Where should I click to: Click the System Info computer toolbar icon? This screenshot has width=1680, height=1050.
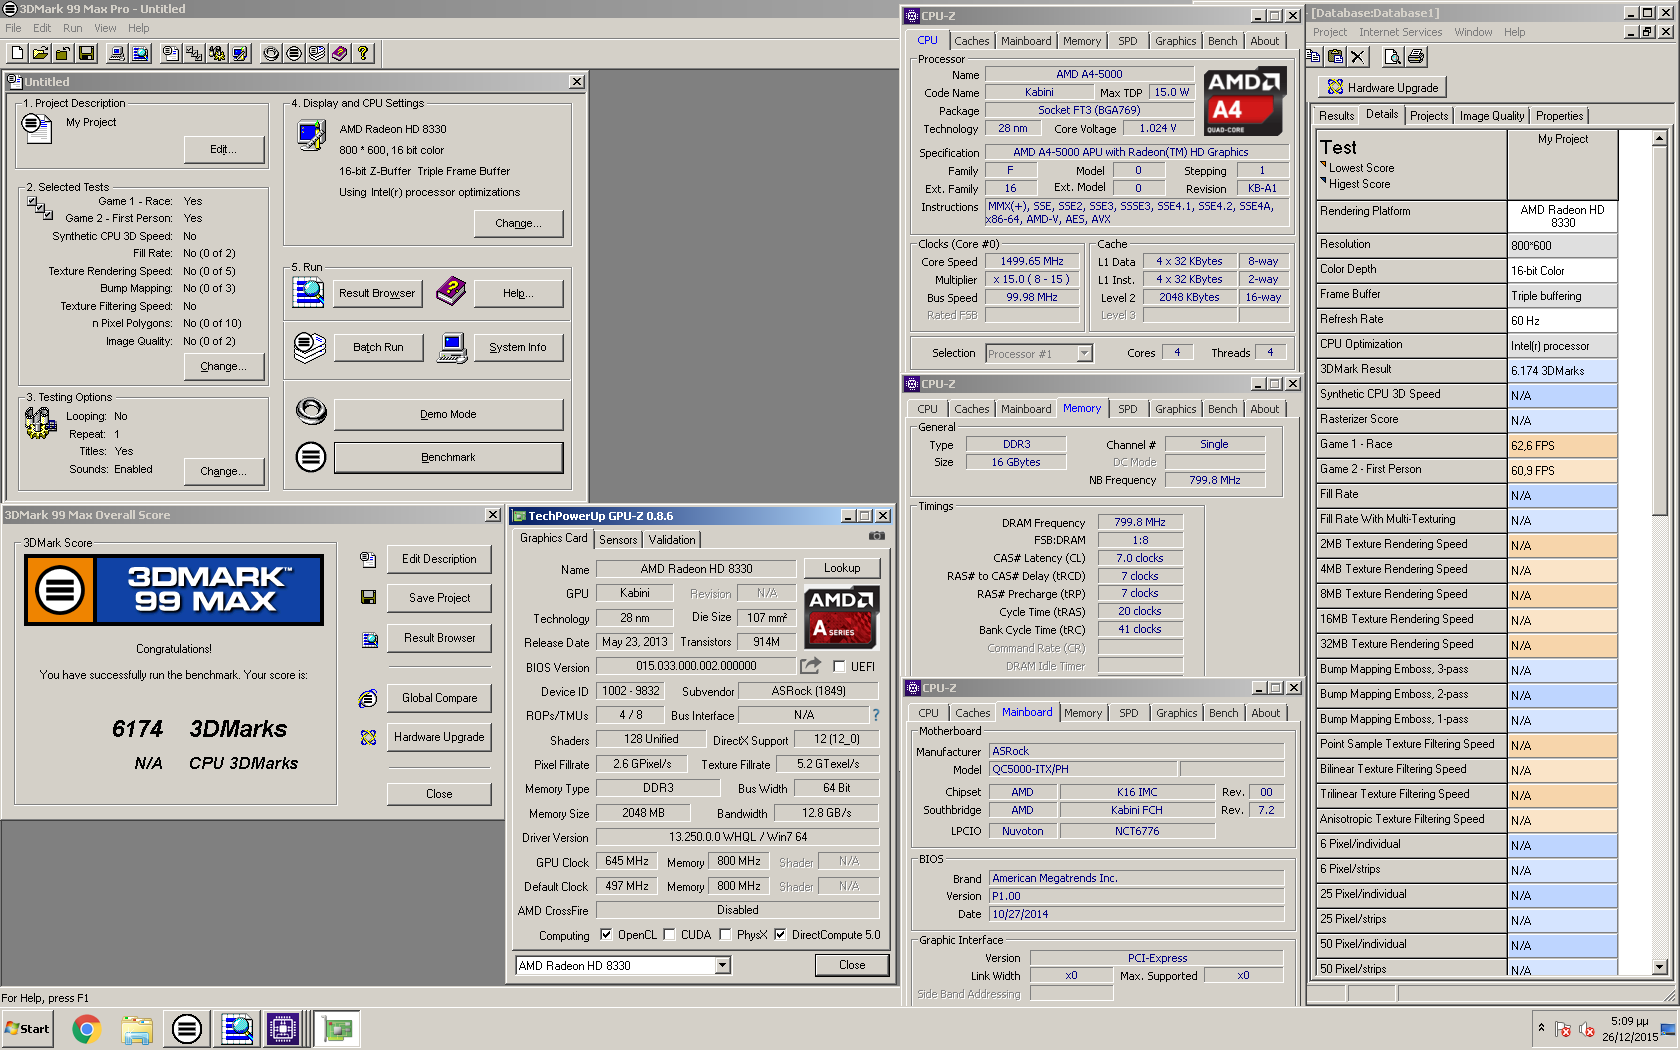(x=118, y=53)
